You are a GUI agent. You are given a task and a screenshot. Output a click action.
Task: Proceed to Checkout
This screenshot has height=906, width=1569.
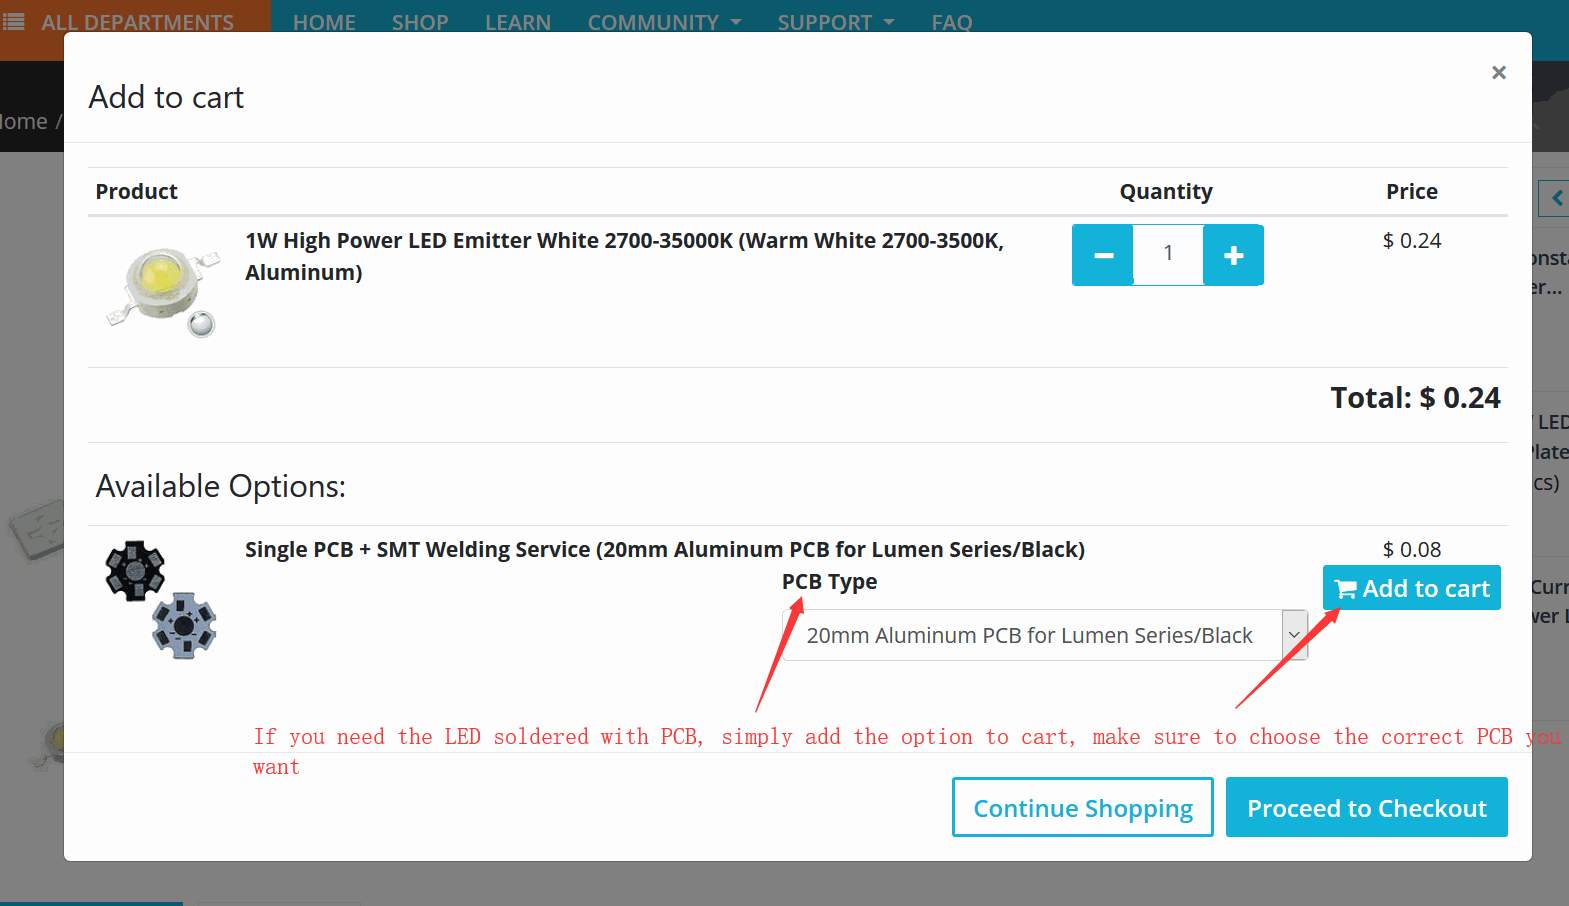(x=1366, y=807)
